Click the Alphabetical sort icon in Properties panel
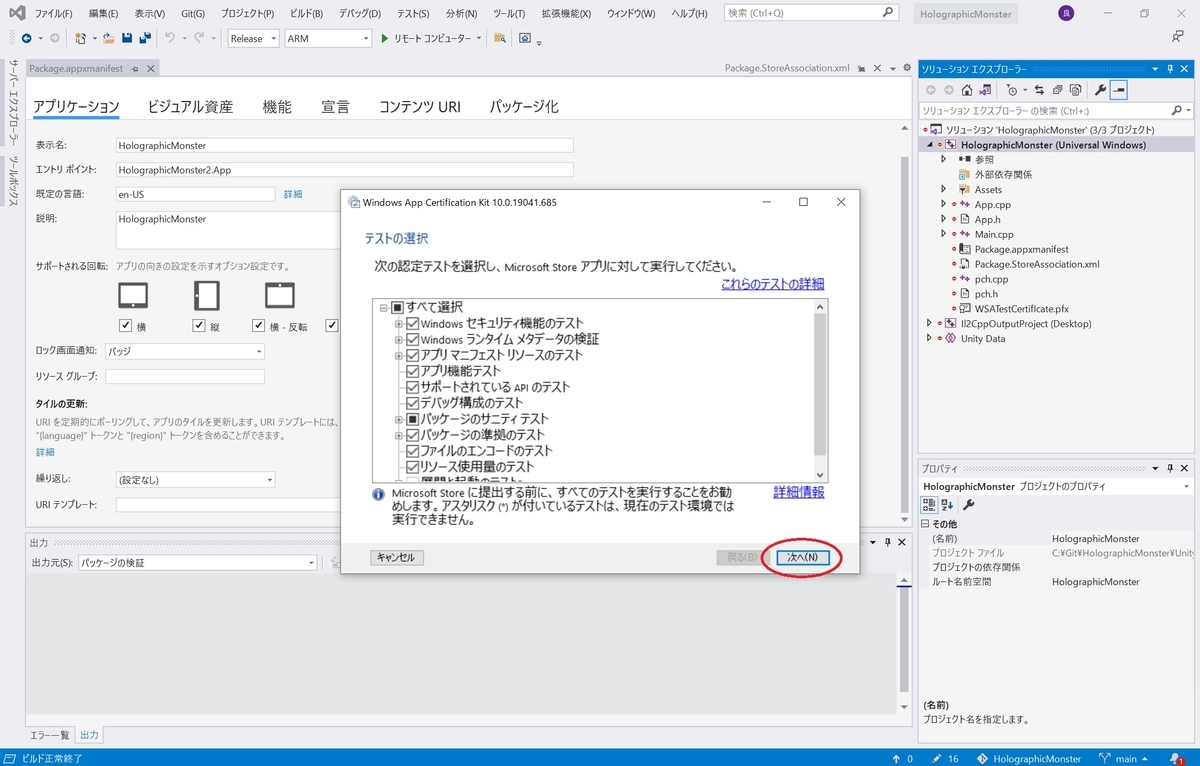The height and width of the screenshot is (766, 1200). (x=947, y=504)
